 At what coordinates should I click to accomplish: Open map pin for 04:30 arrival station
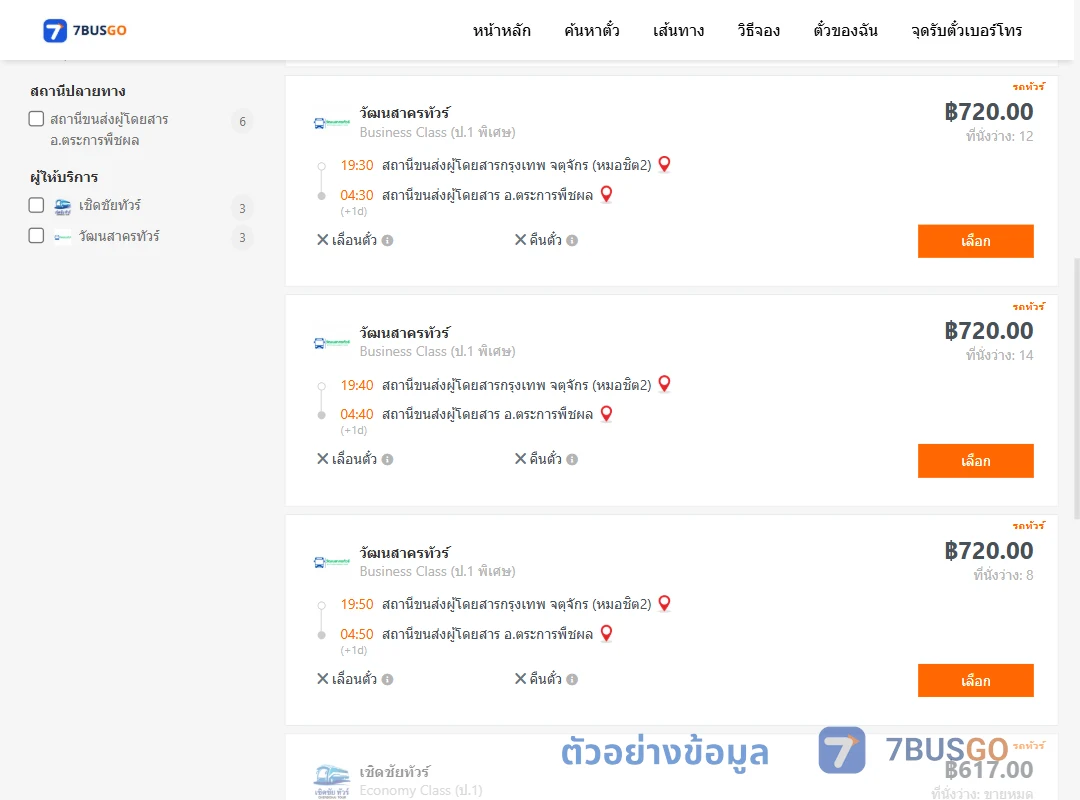[606, 194]
